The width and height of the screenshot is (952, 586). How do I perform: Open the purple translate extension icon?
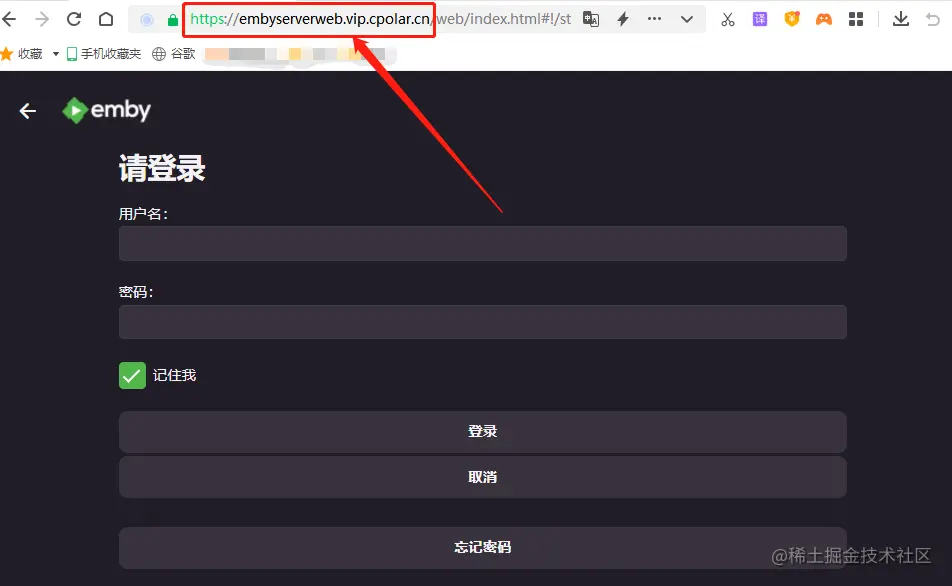click(760, 19)
